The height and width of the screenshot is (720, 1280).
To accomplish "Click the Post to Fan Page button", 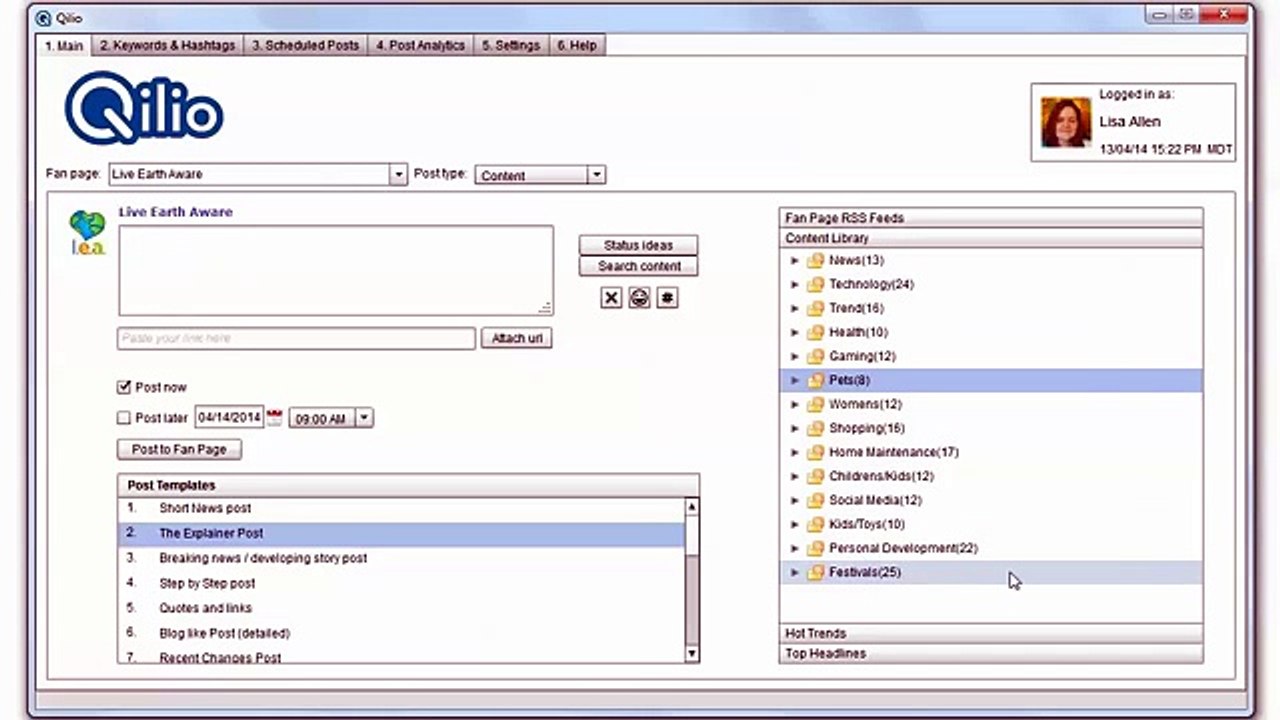I will click(179, 449).
